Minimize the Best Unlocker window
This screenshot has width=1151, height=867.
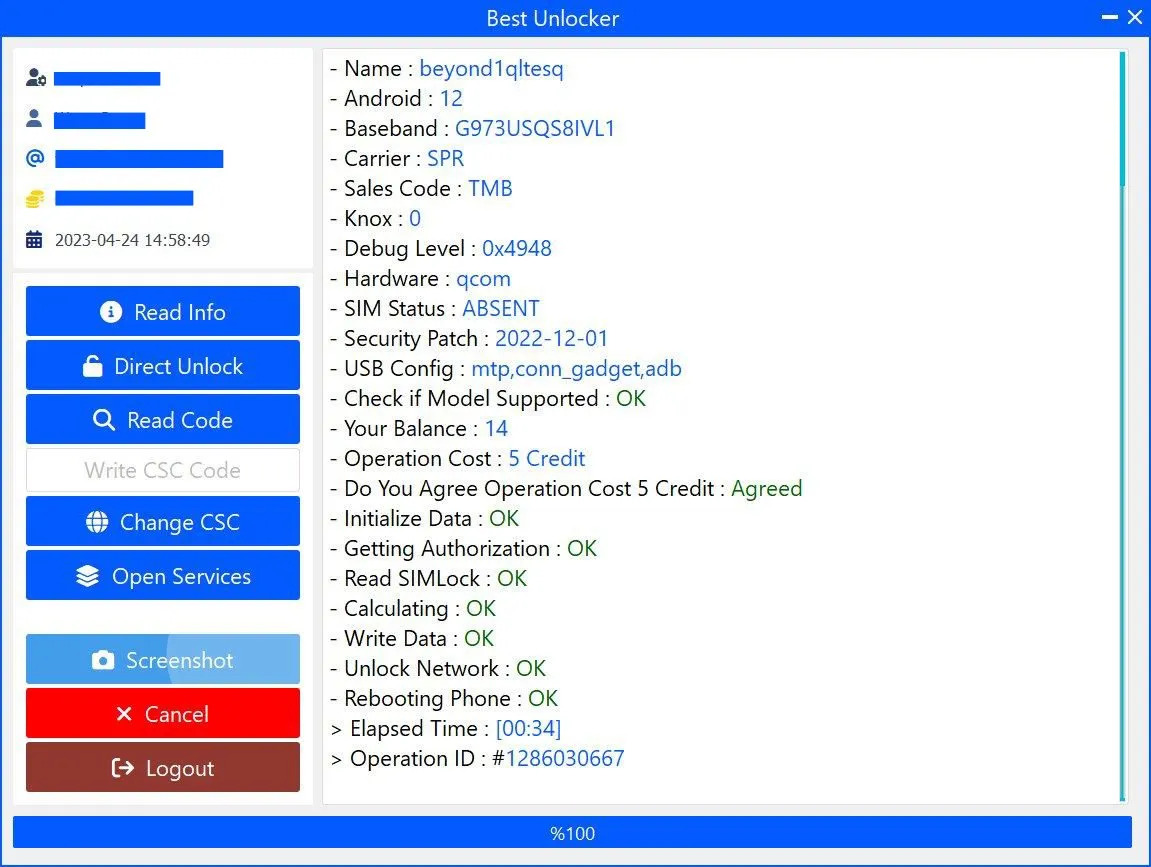click(x=1110, y=17)
